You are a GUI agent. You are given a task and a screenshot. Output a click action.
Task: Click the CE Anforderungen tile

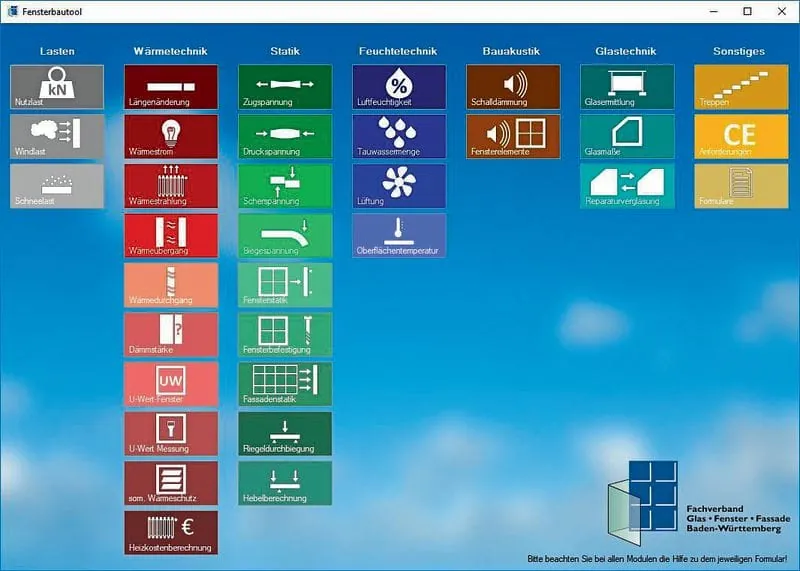click(741, 136)
